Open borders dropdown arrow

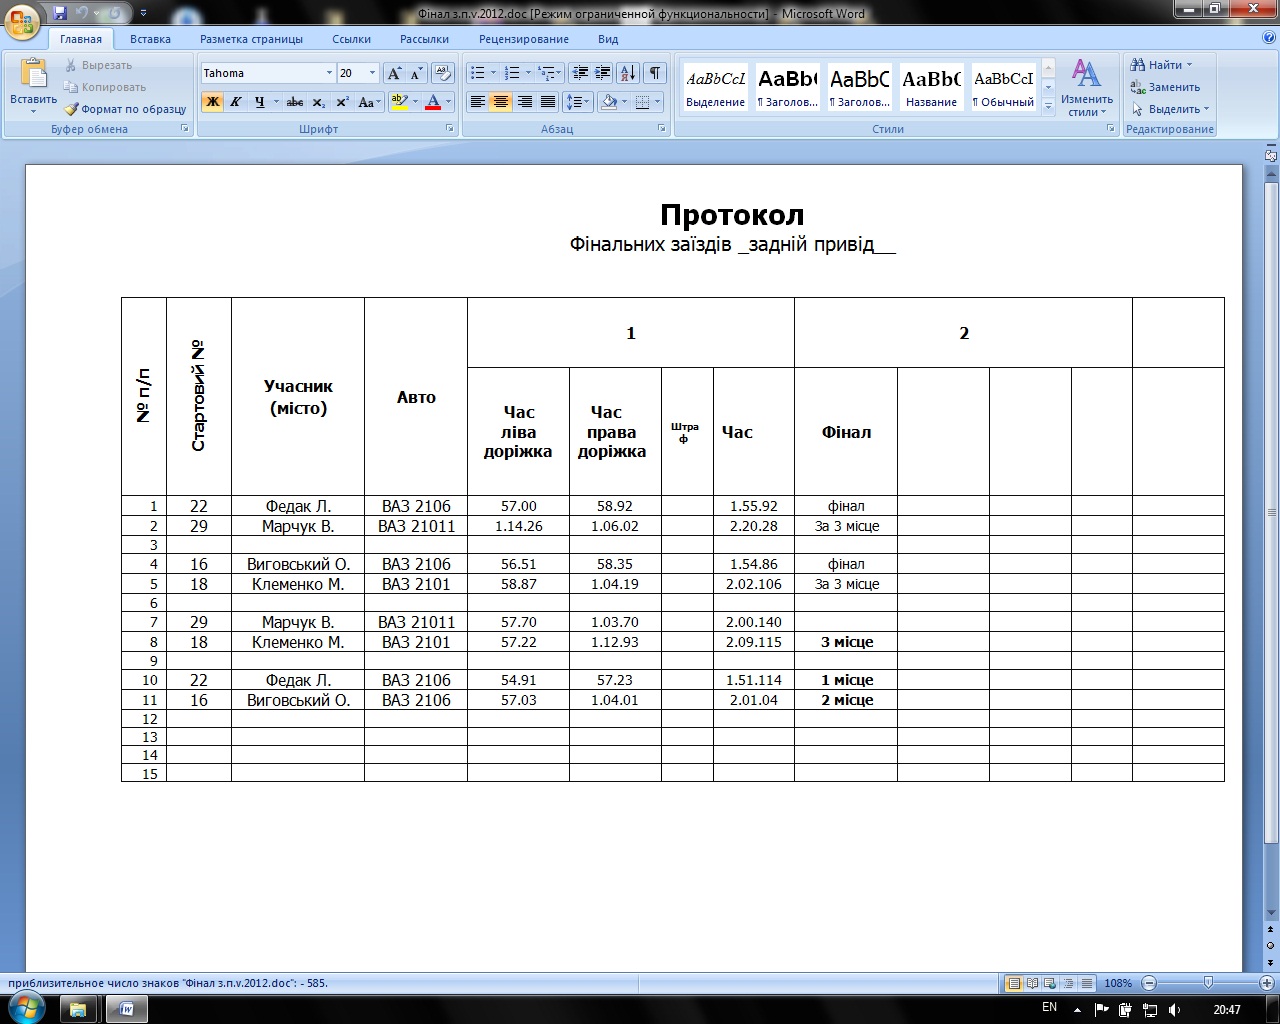(659, 102)
